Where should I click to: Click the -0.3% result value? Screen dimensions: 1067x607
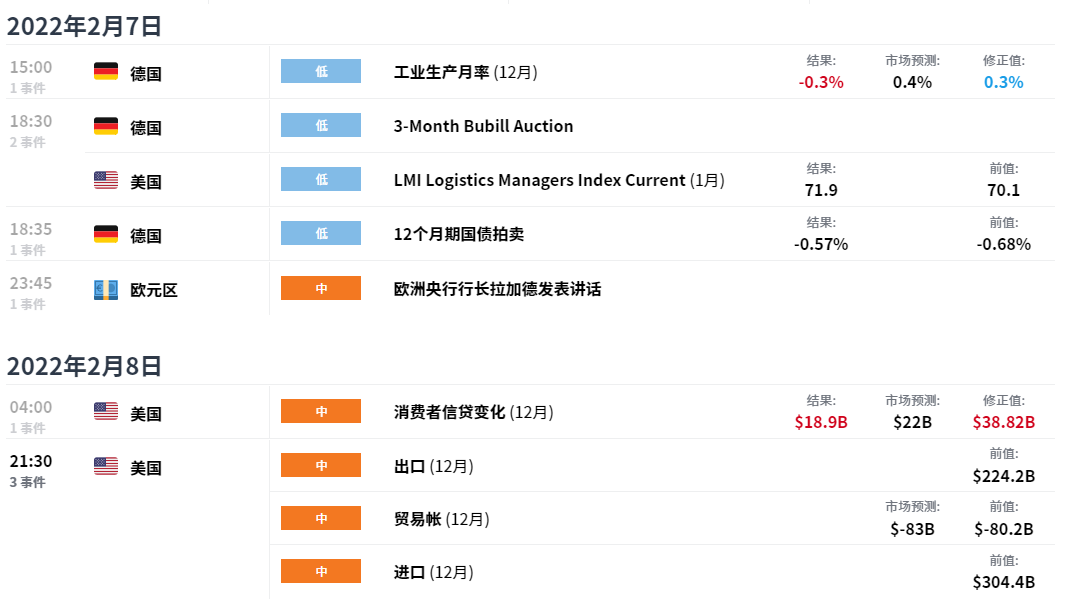(821, 82)
